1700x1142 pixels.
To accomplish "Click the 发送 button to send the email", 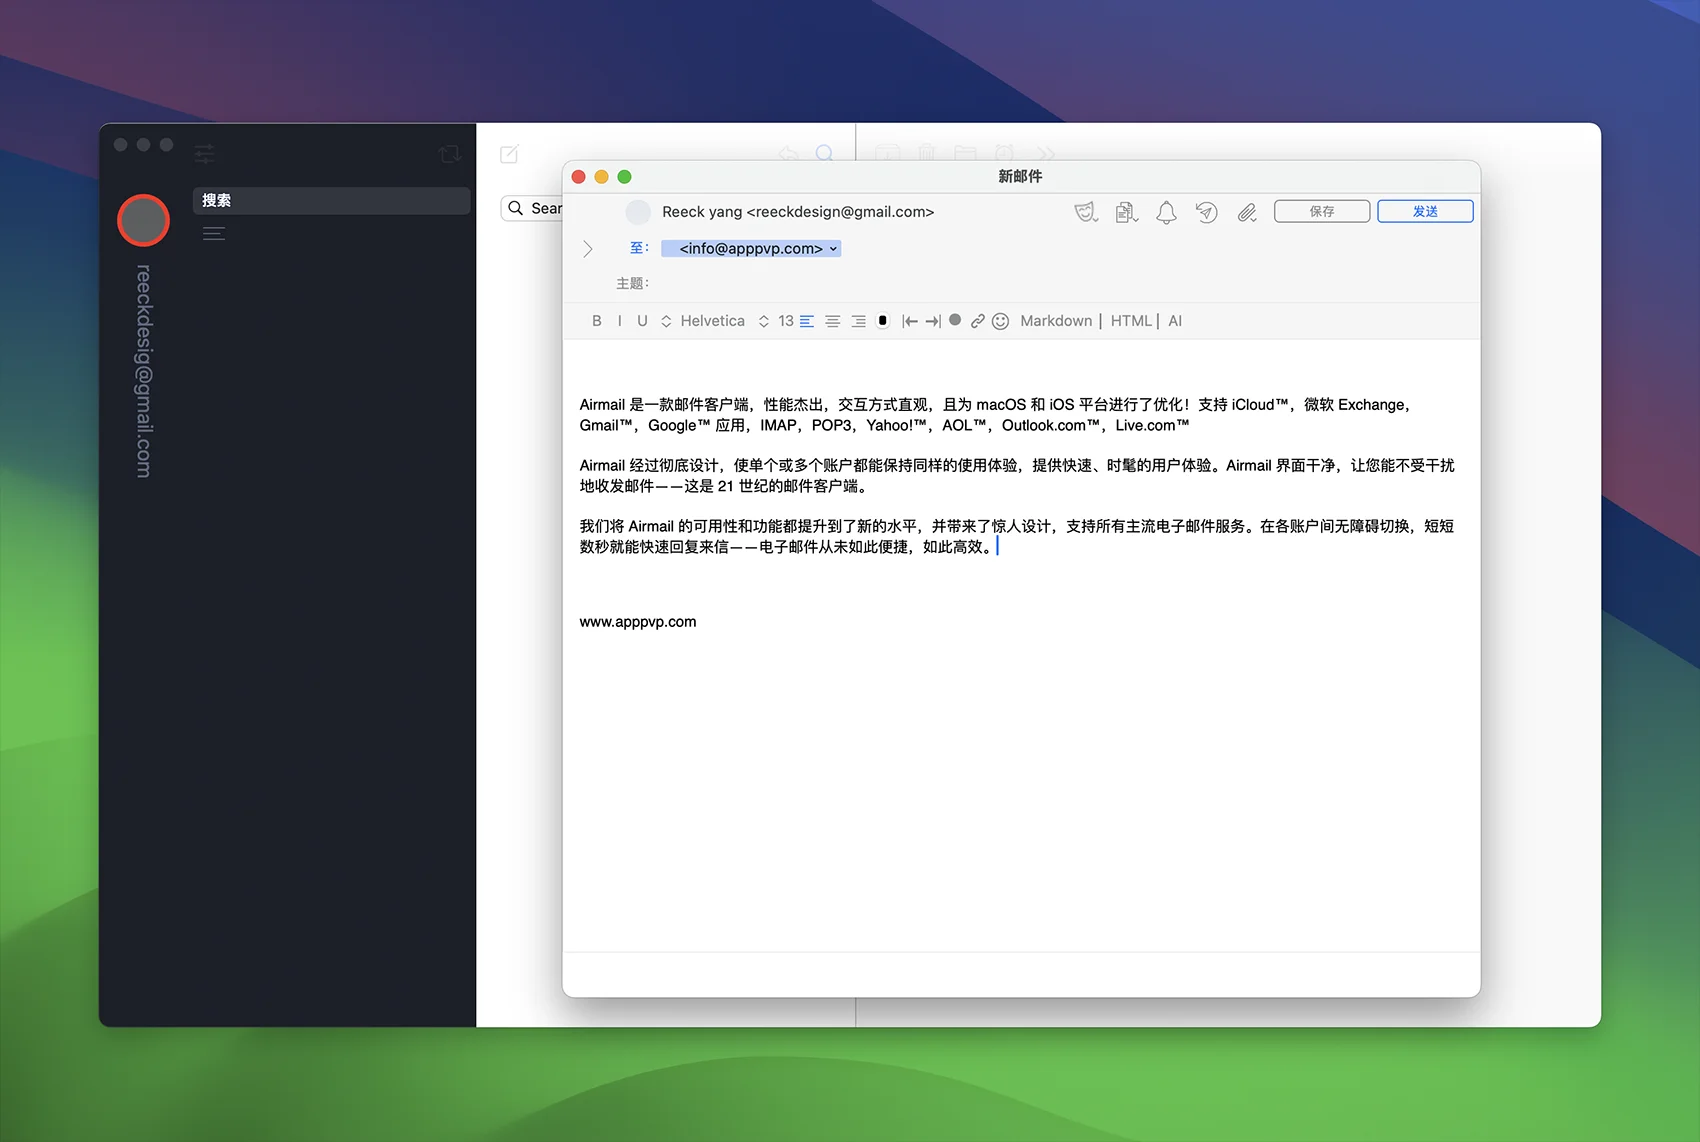I will click(1425, 211).
